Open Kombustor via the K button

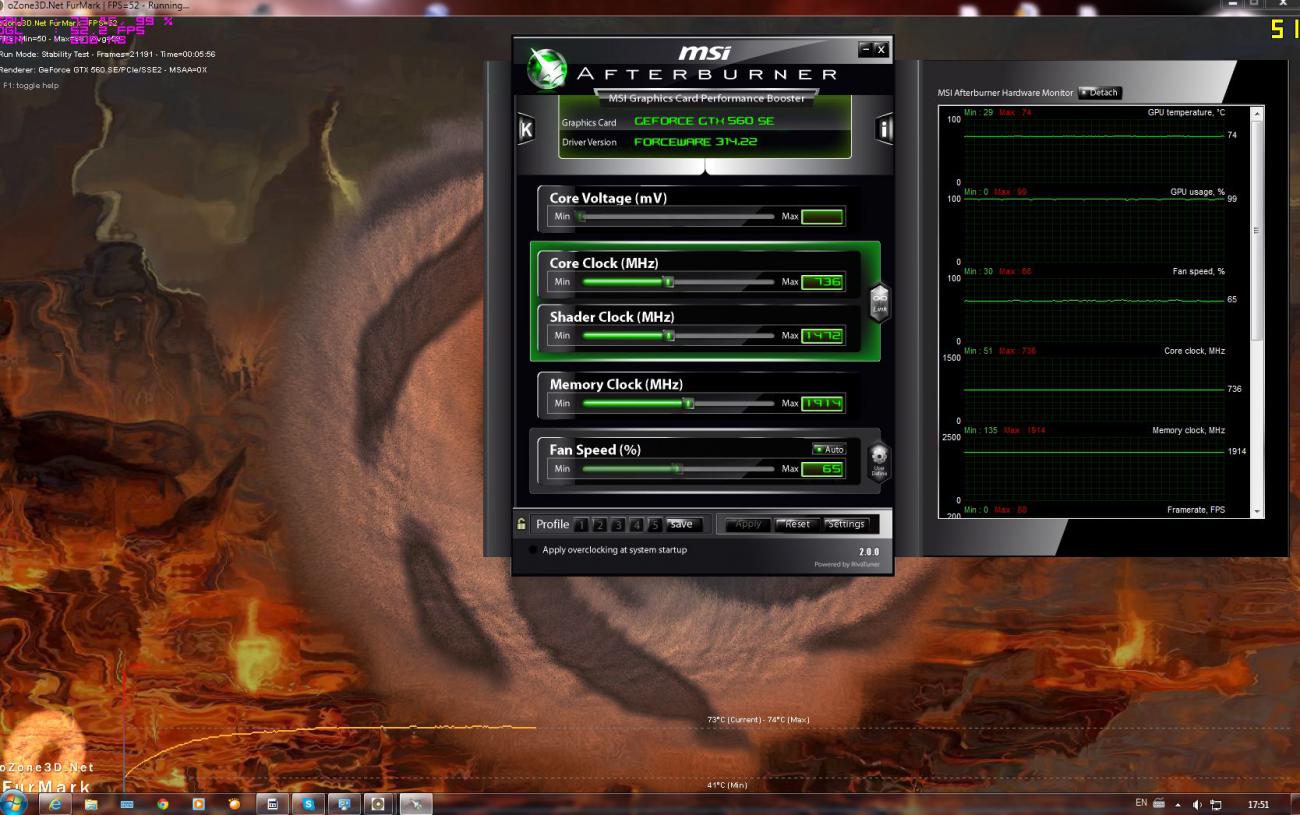tap(526, 129)
